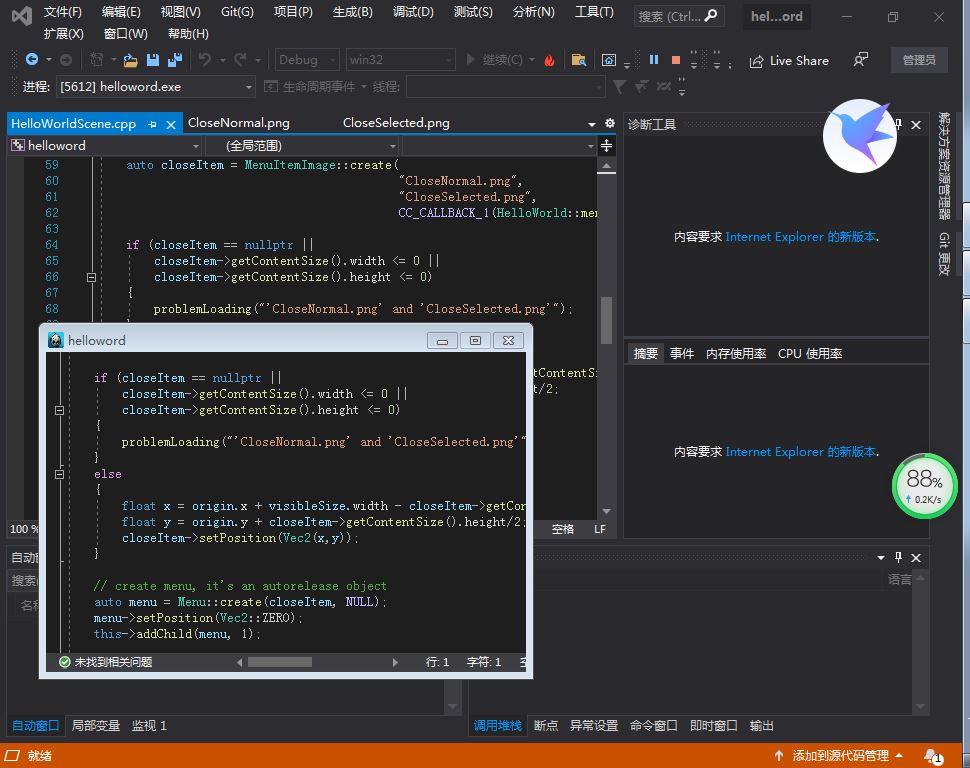970x768 pixels.
Task: Click the Send Feedback icon
Action: 860,60
